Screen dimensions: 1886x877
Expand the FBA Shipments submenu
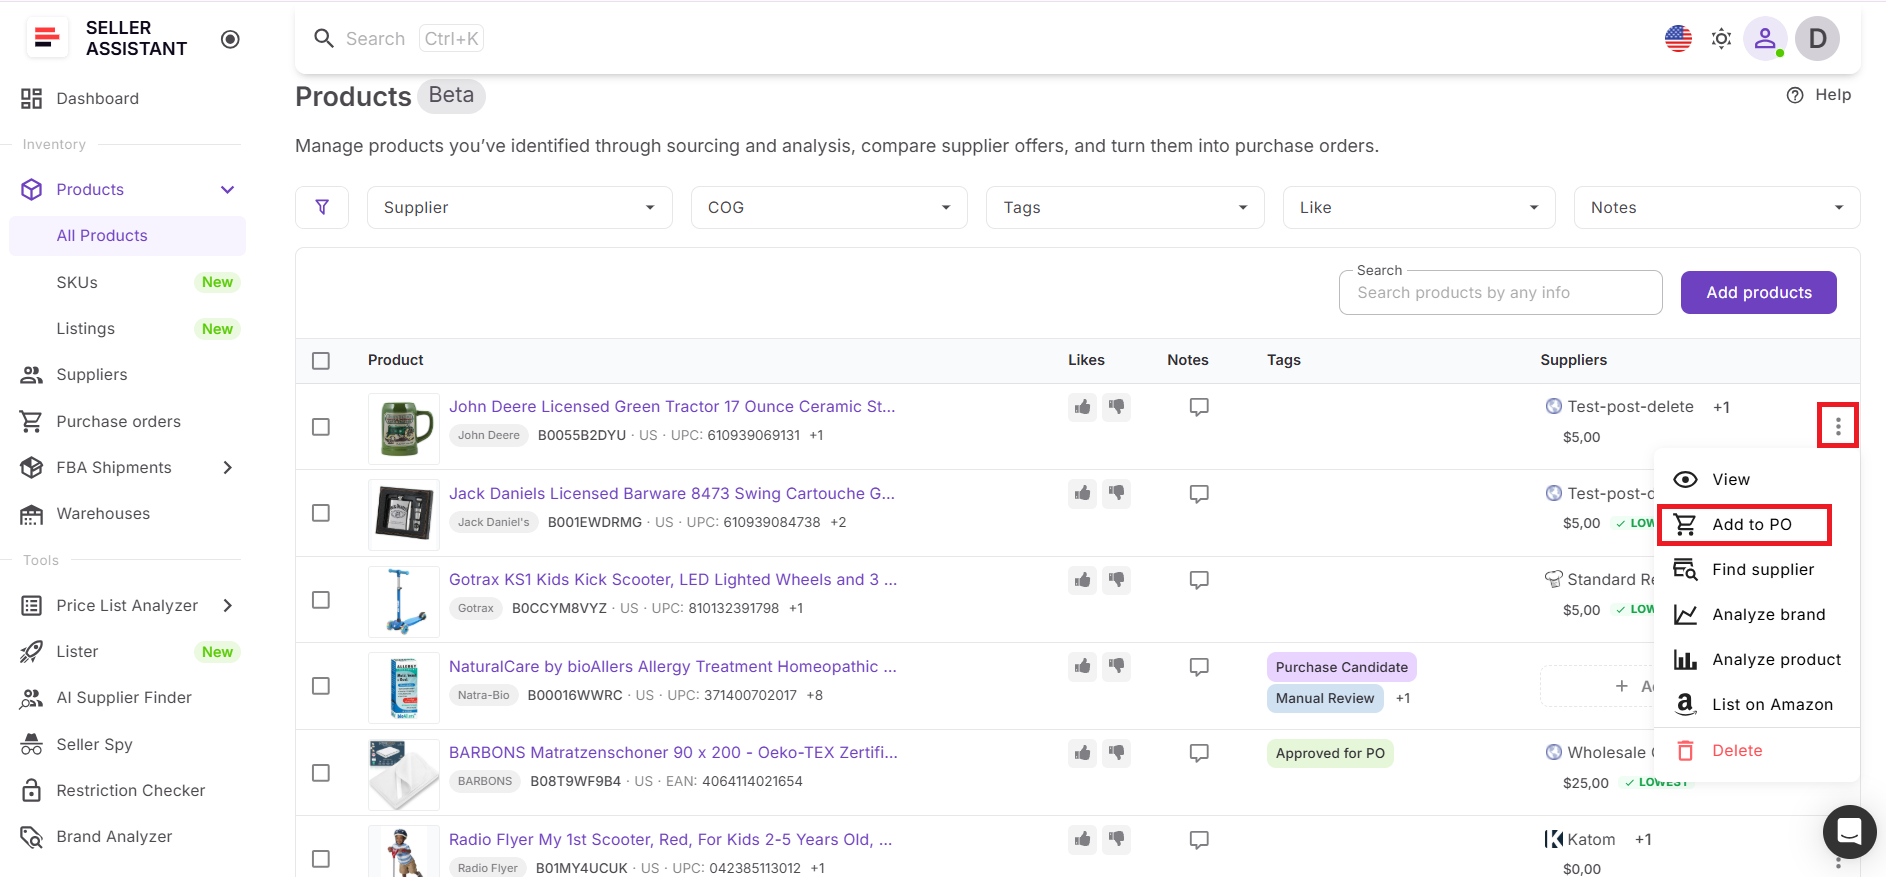click(x=228, y=468)
